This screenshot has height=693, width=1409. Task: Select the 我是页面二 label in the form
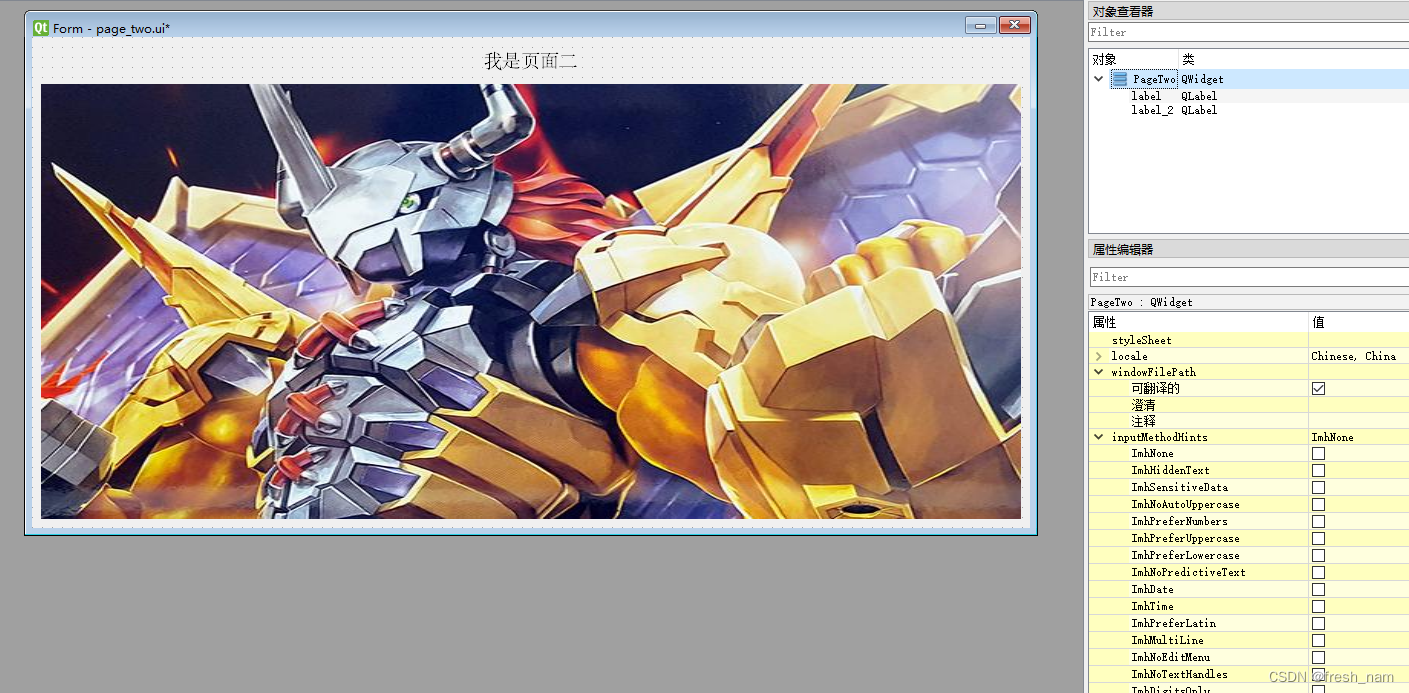[531, 61]
